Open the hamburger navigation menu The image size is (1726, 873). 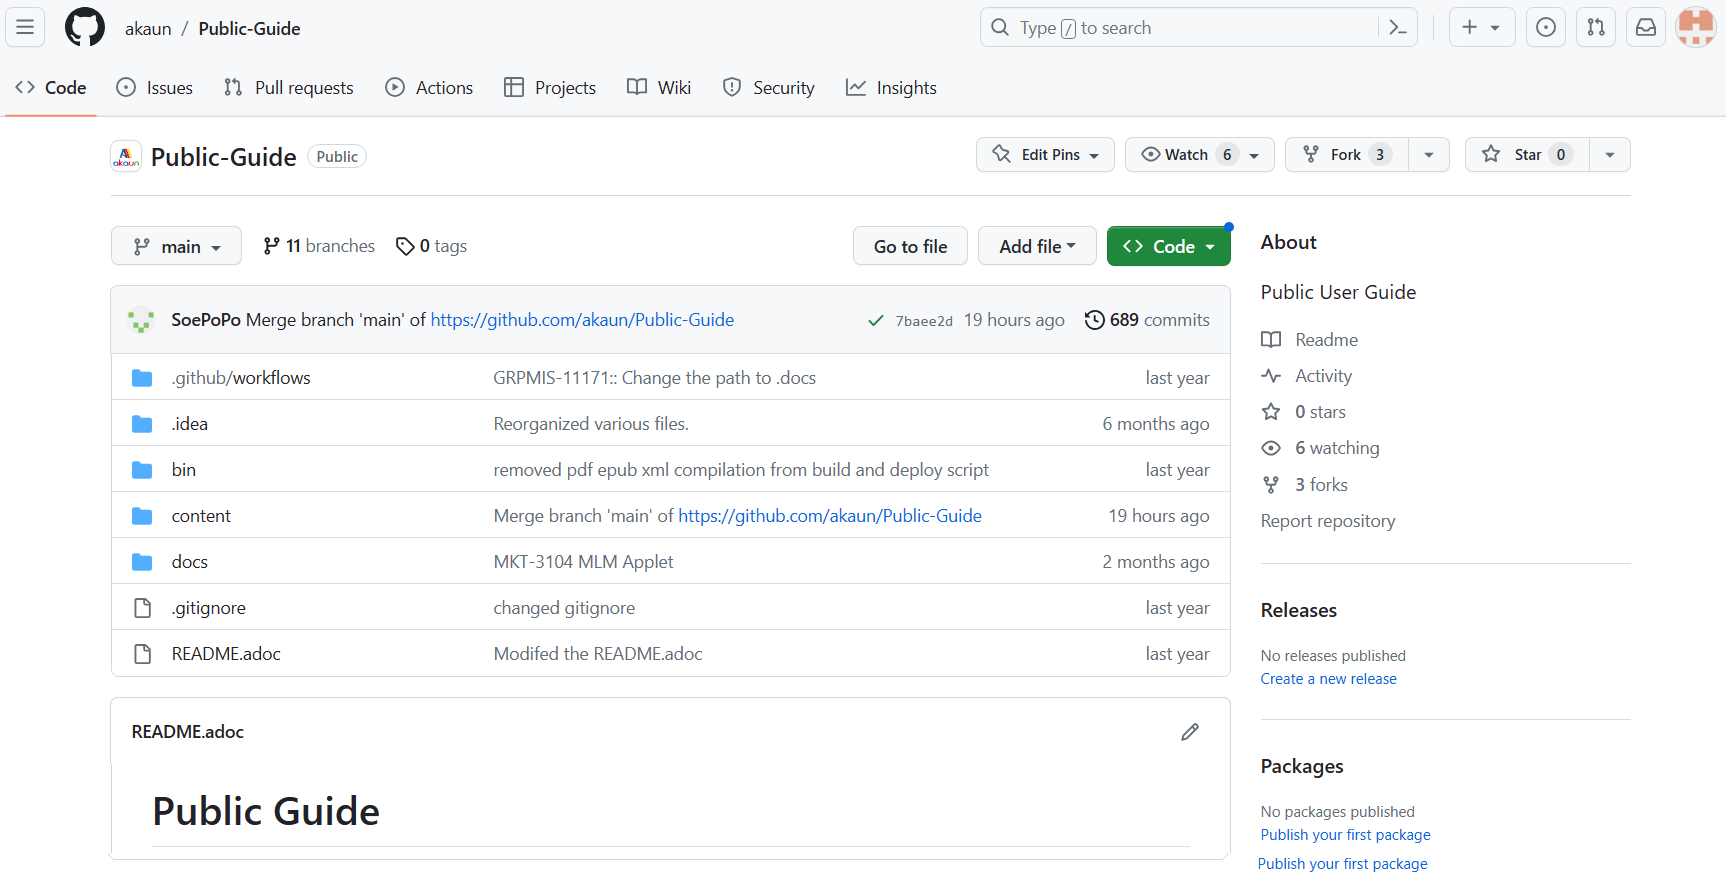pyautogui.click(x=25, y=28)
